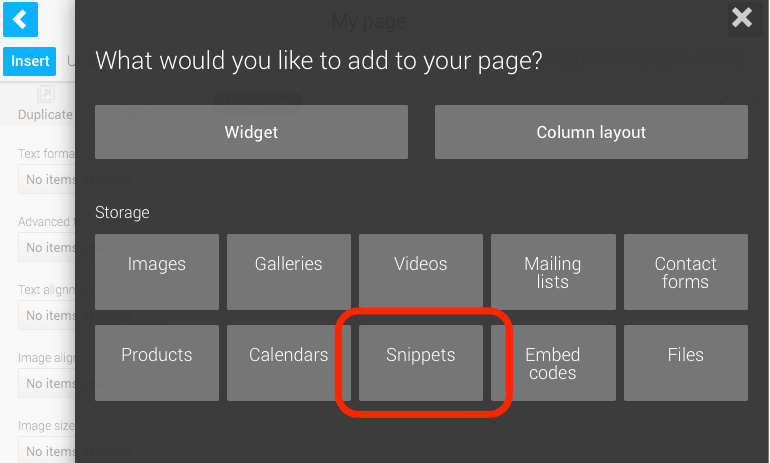Click the blue back arrow icon
The width and height of the screenshot is (770, 463).
20,19
